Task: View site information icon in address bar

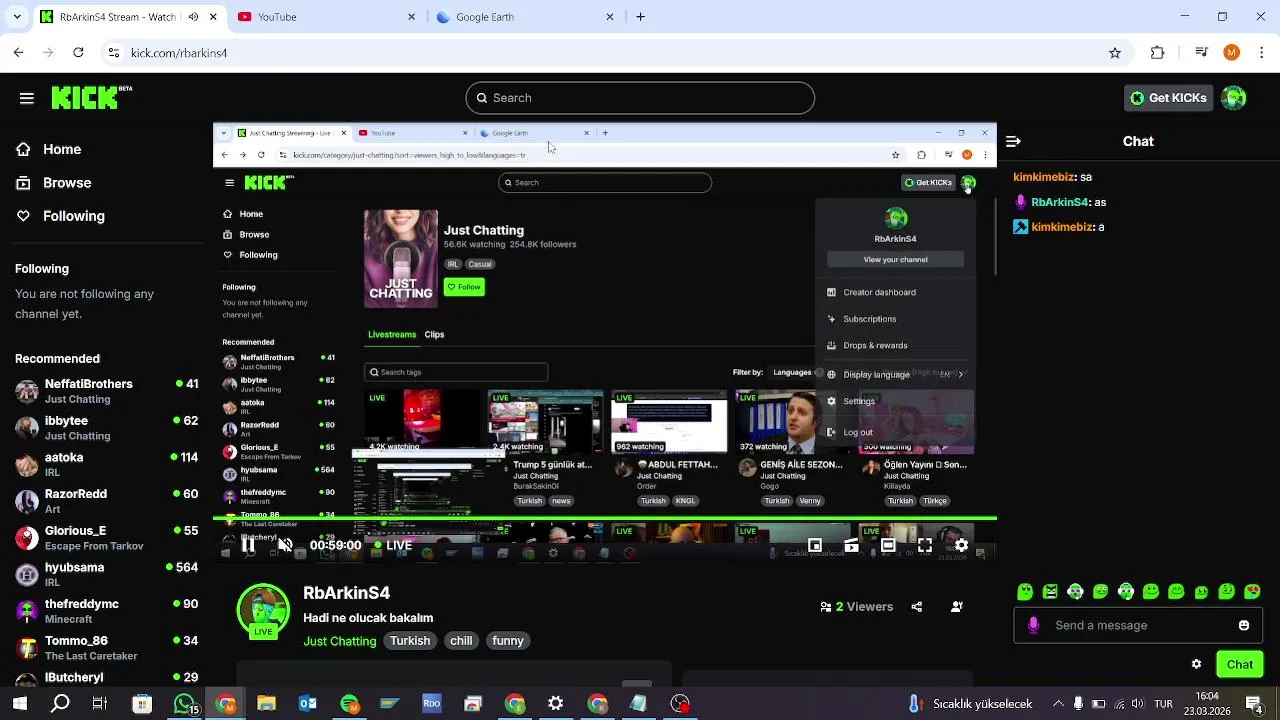Action: point(114,53)
